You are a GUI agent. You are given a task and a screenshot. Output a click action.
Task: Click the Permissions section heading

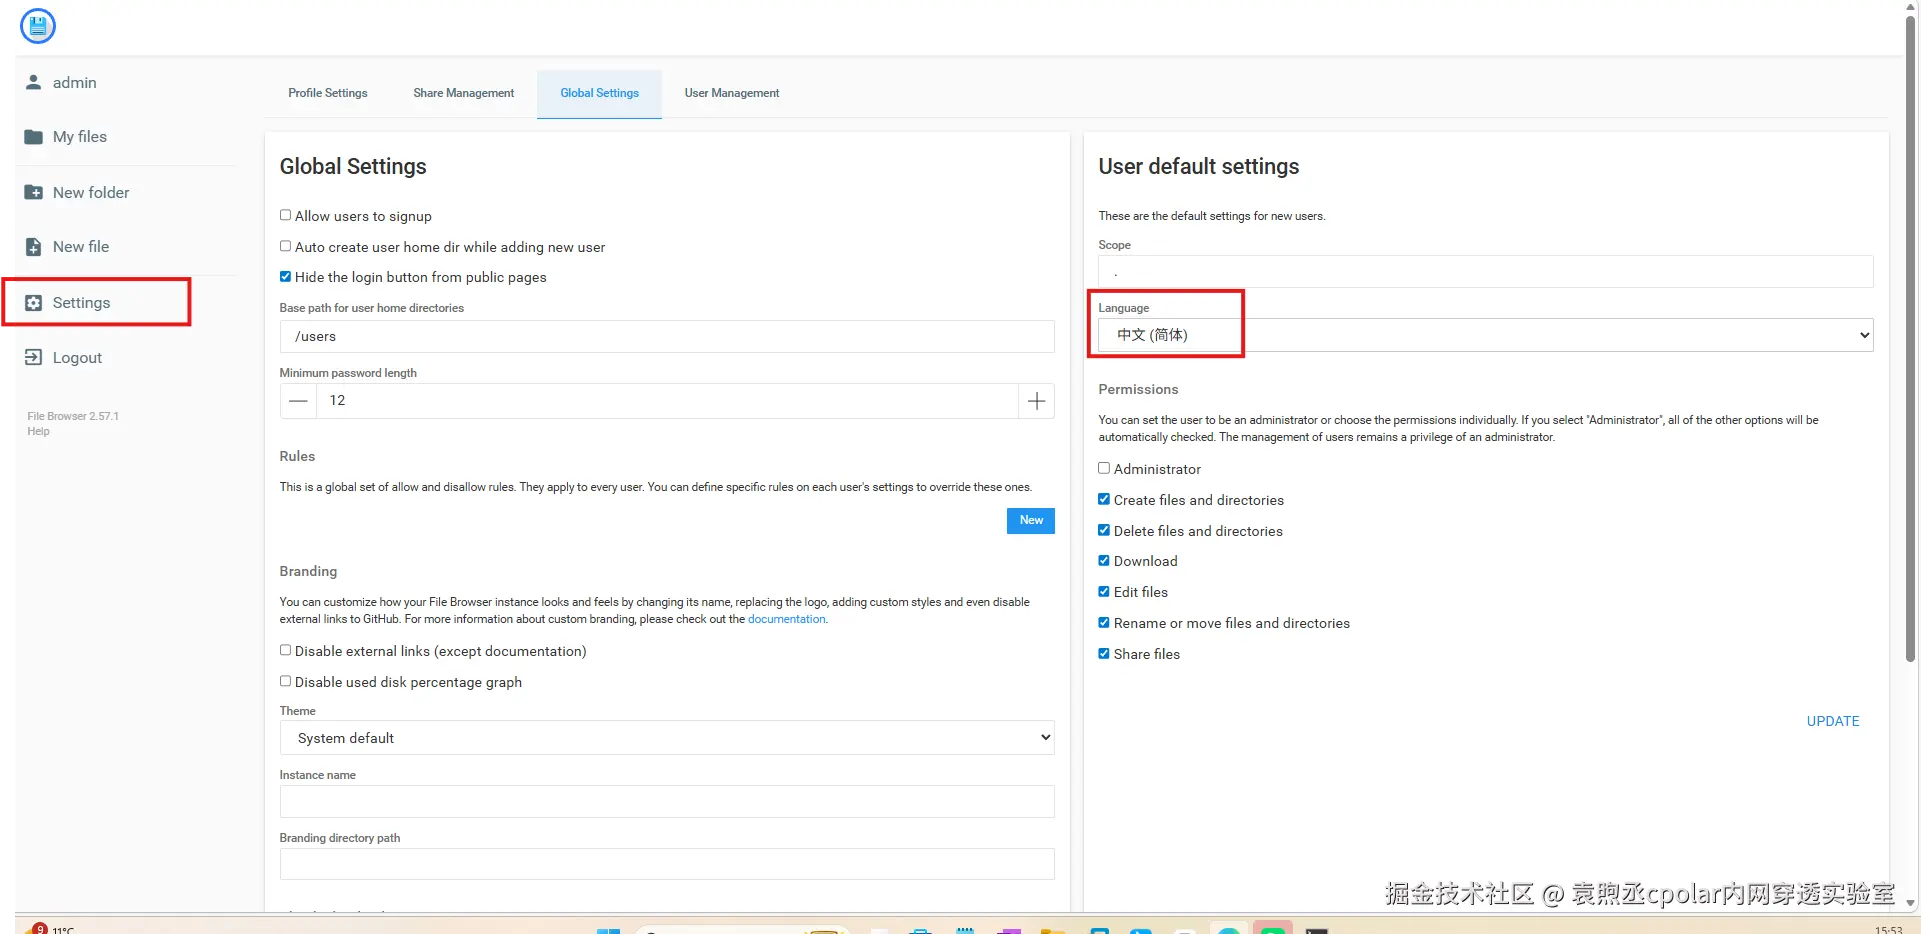tap(1138, 389)
